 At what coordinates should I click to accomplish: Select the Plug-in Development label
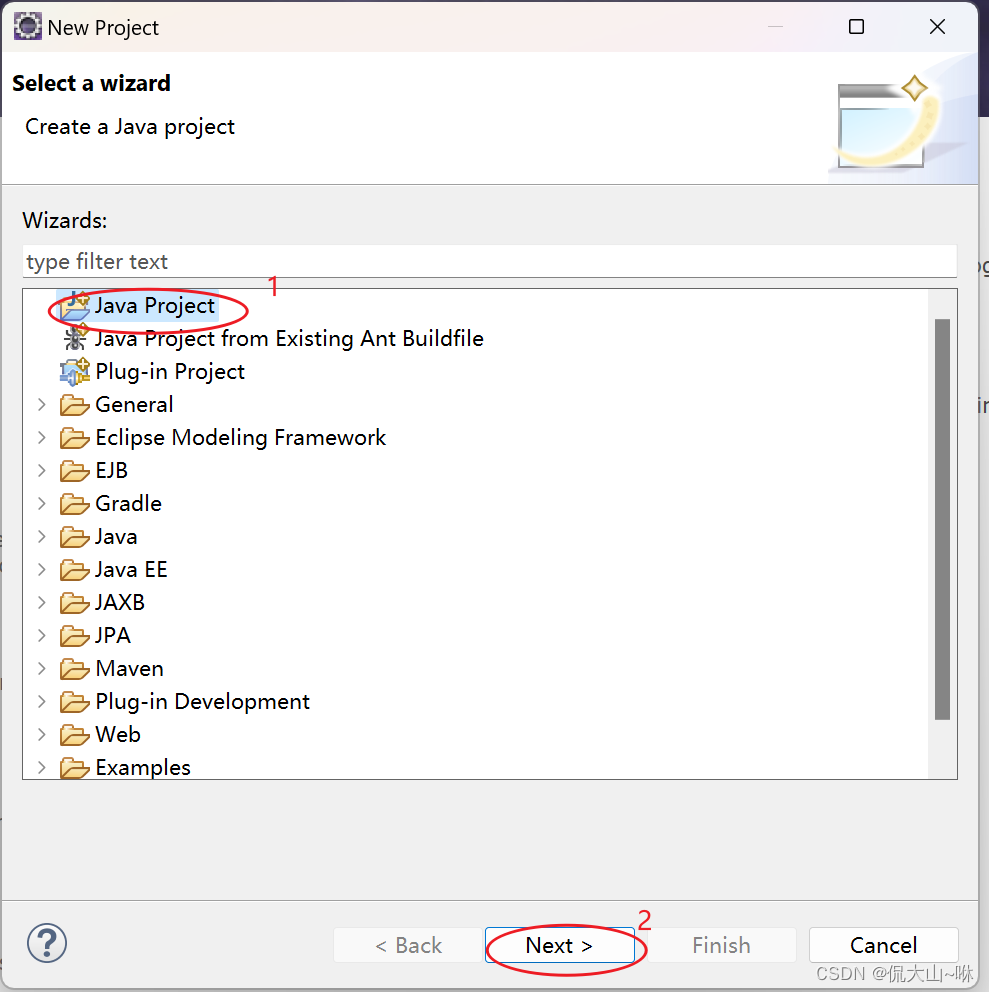tap(202, 701)
